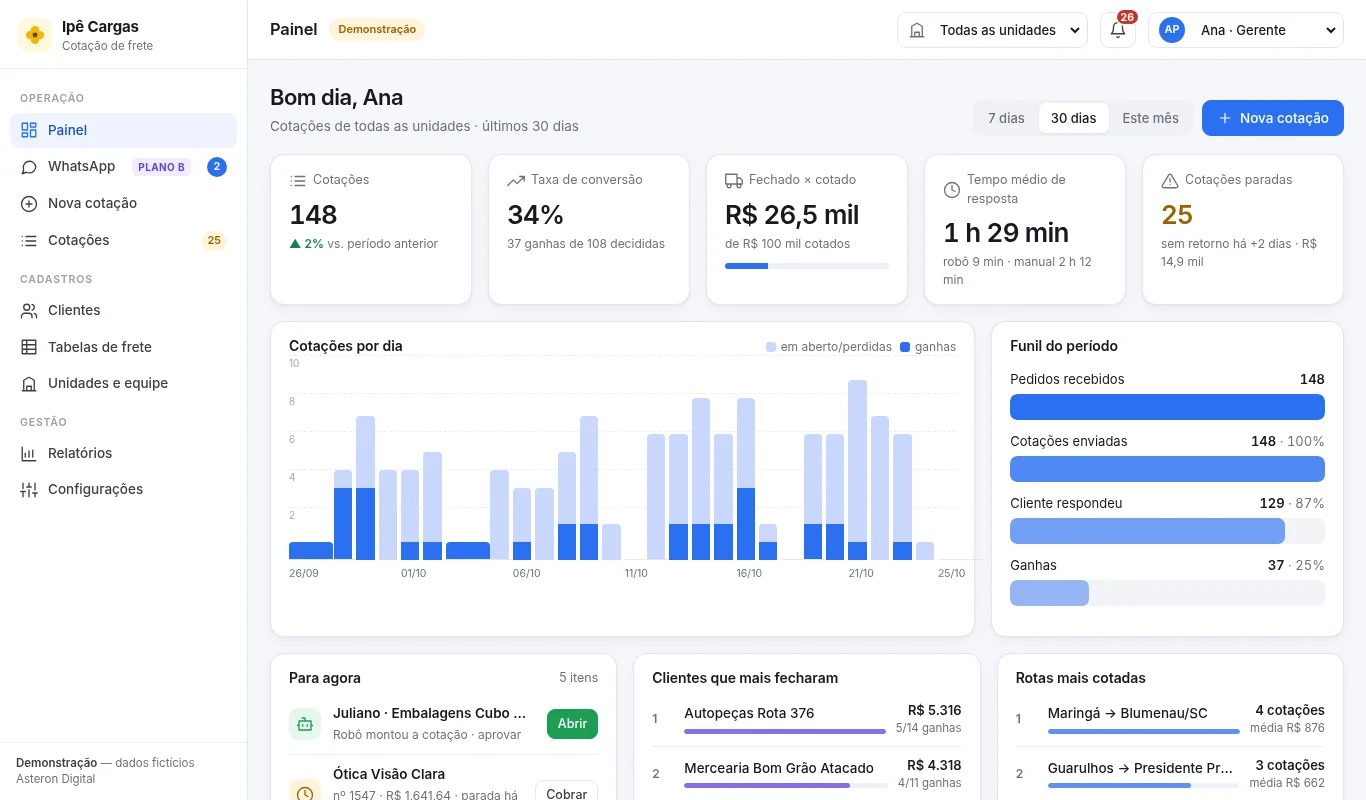Open notifications bell with 26 badge
Viewport: 1366px width, 800px height.
pyautogui.click(x=1118, y=30)
